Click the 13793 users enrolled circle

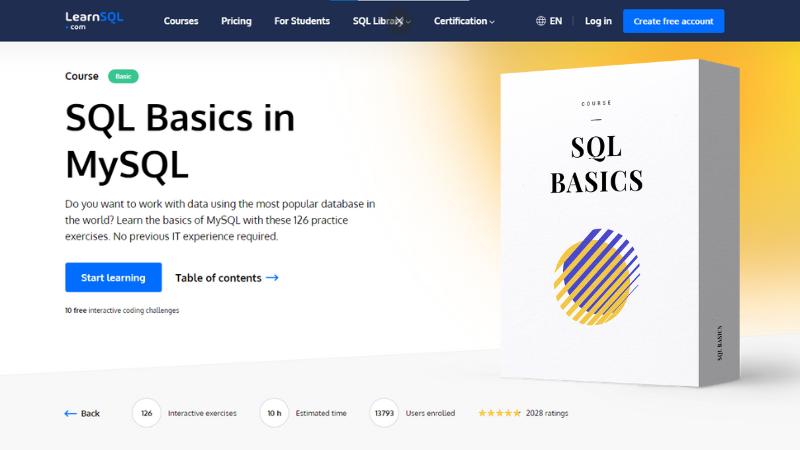pyautogui.click(x=384, y=413)
